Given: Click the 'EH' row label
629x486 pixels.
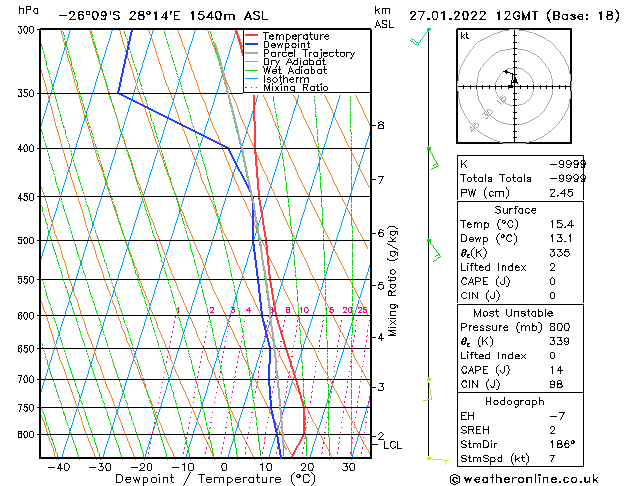Looking at the screenshot, I should pos(467,416).
